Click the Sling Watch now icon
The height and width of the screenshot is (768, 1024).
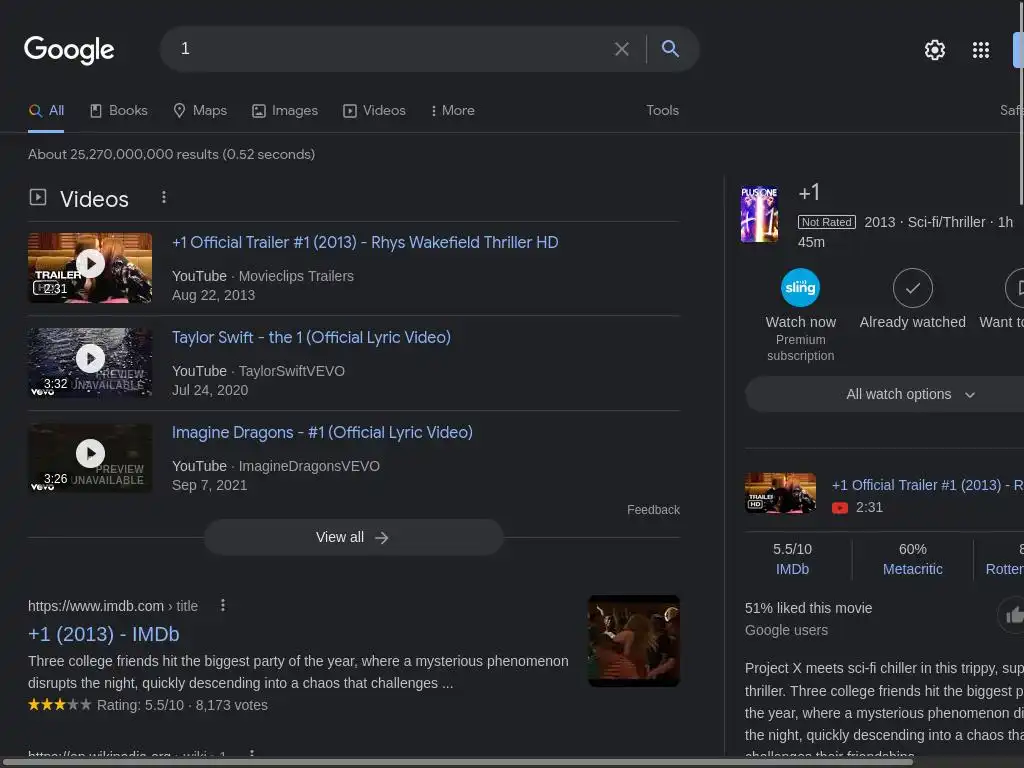click(801, 287)
